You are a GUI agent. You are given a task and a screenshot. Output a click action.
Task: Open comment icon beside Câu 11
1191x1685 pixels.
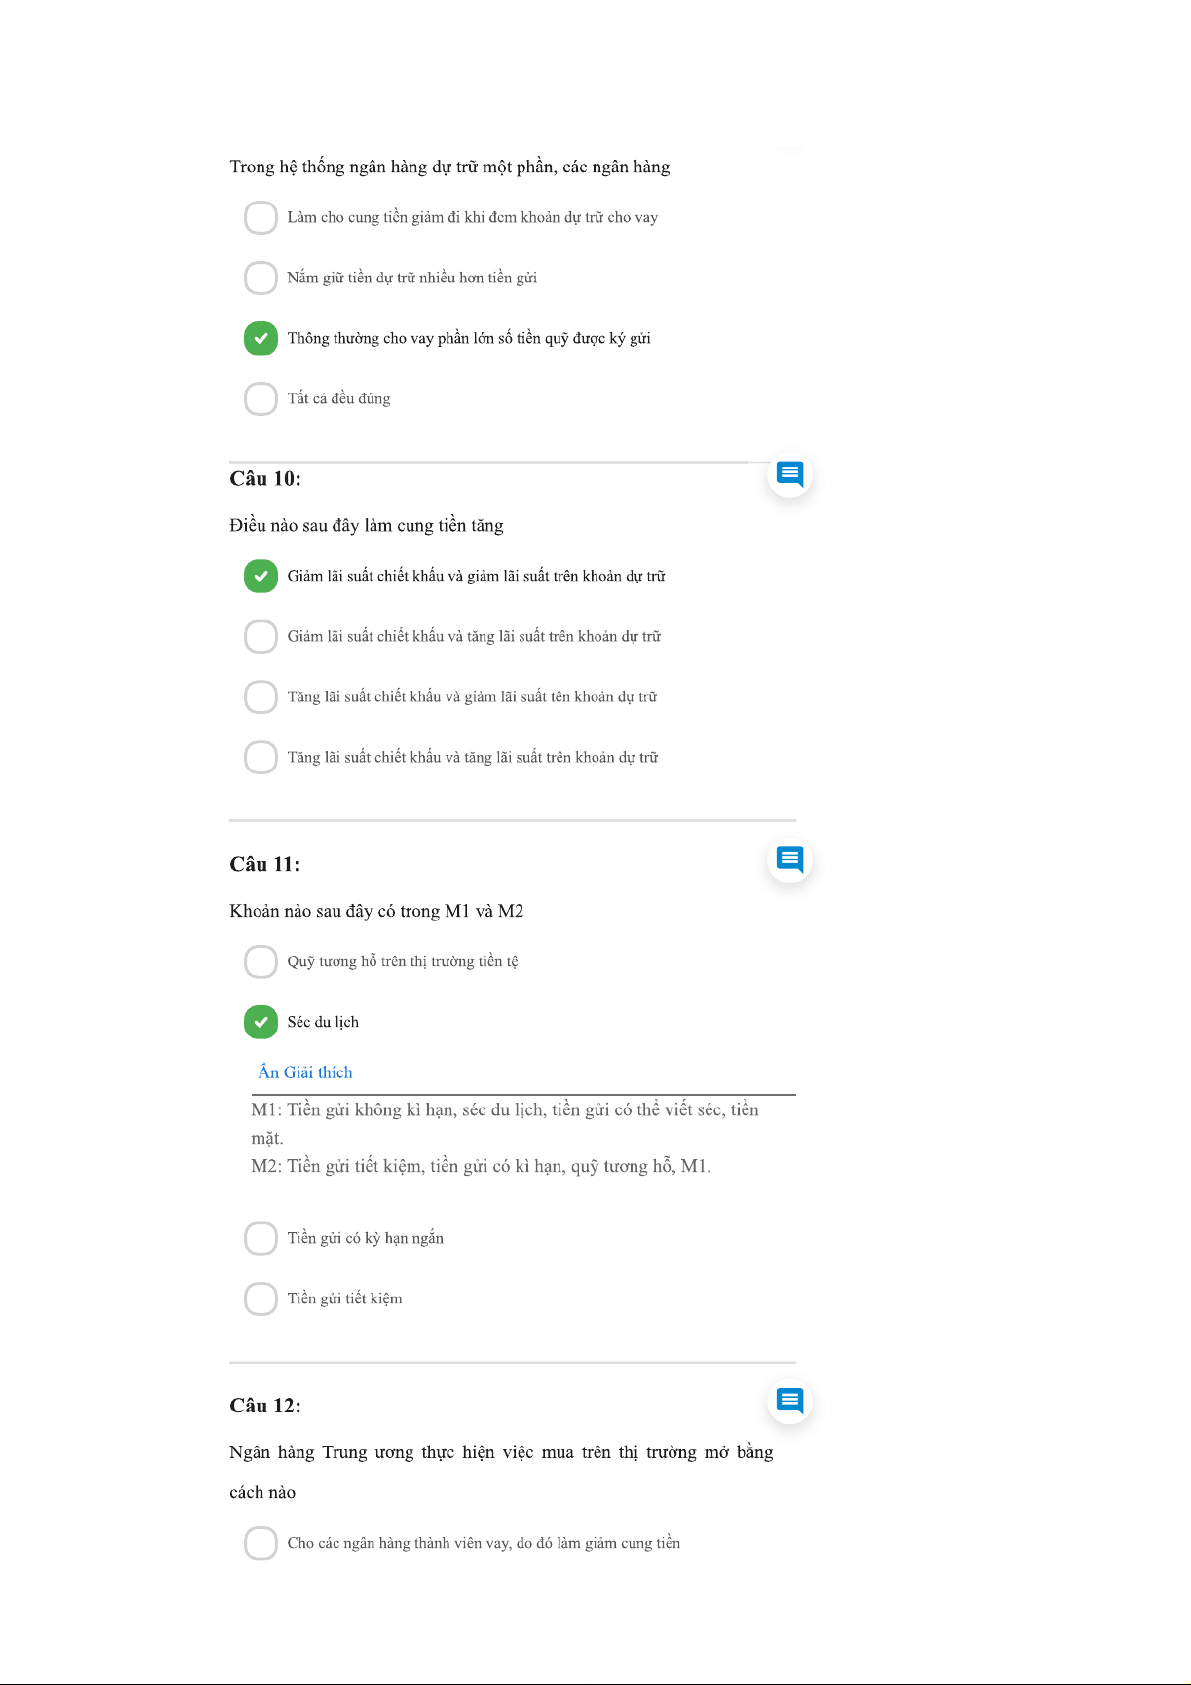tap(790, 859)
